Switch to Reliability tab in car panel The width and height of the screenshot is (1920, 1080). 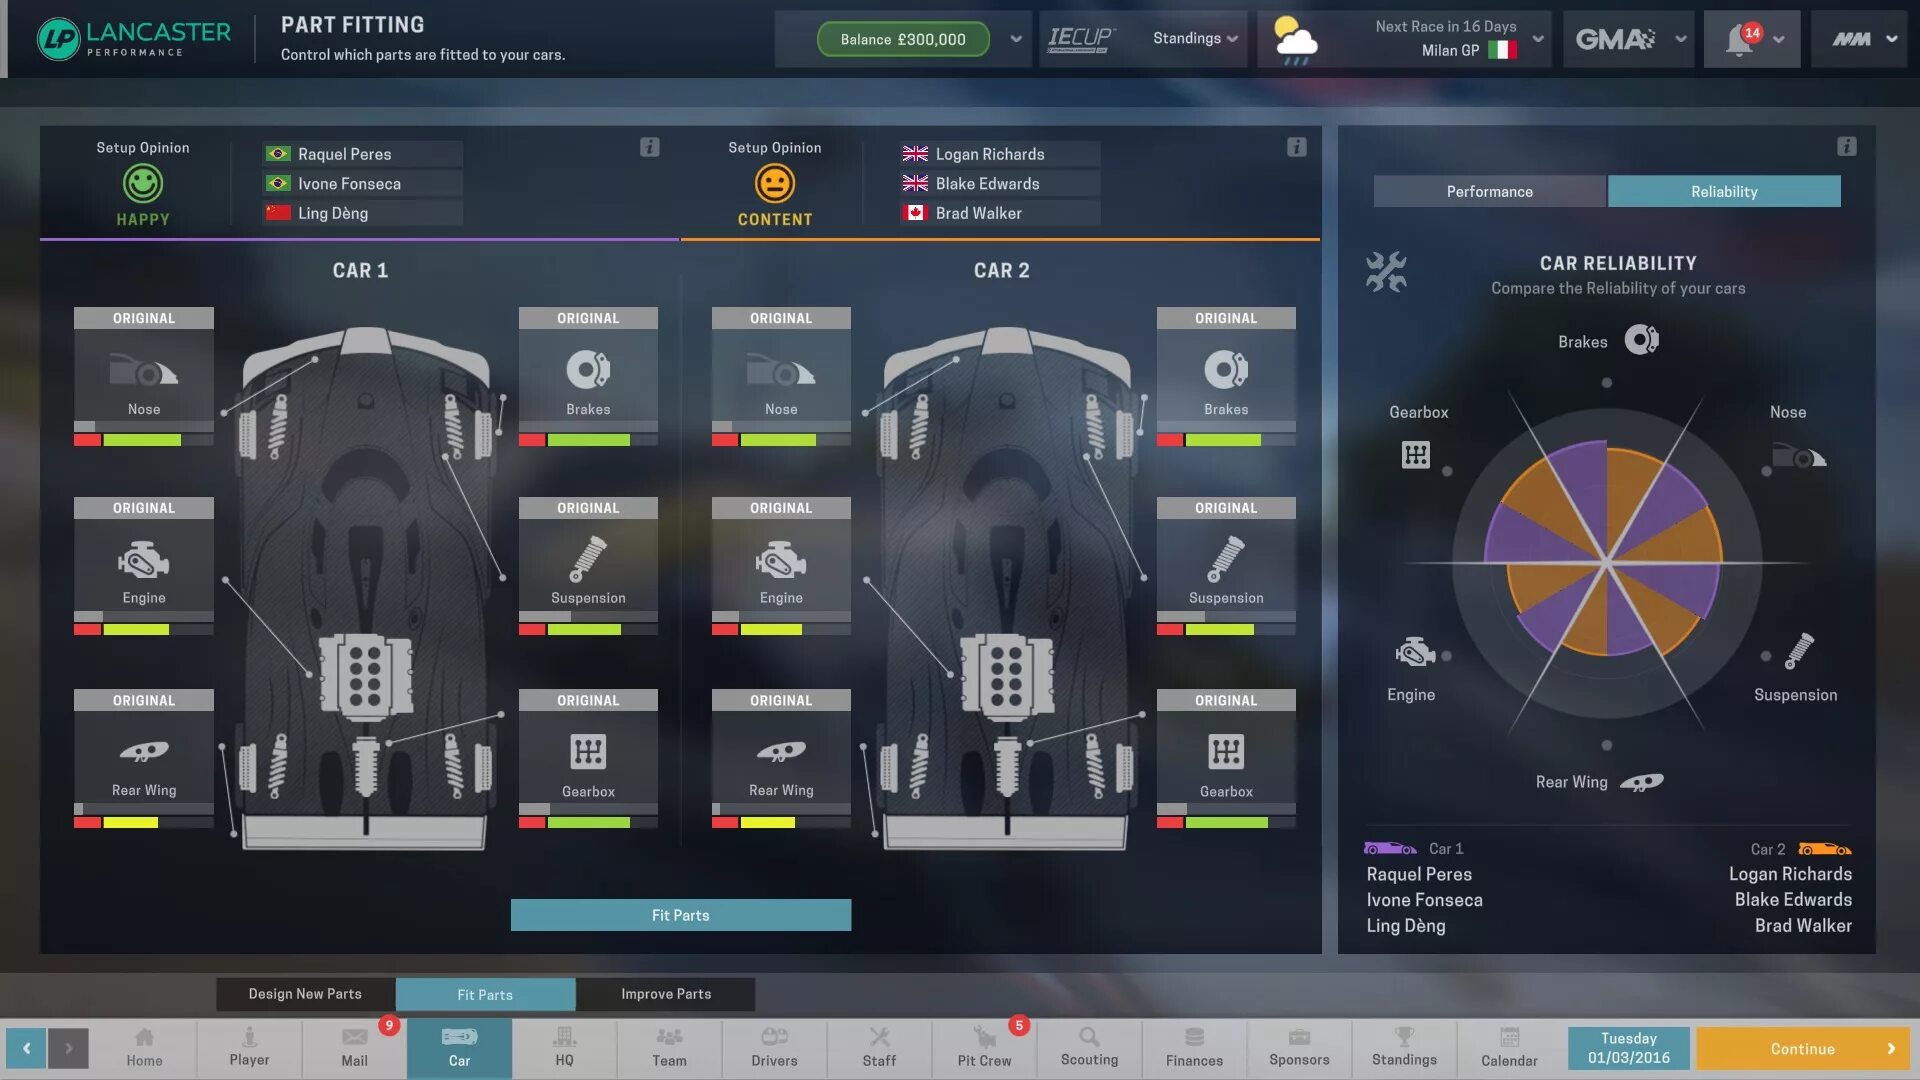point(1724,190)
